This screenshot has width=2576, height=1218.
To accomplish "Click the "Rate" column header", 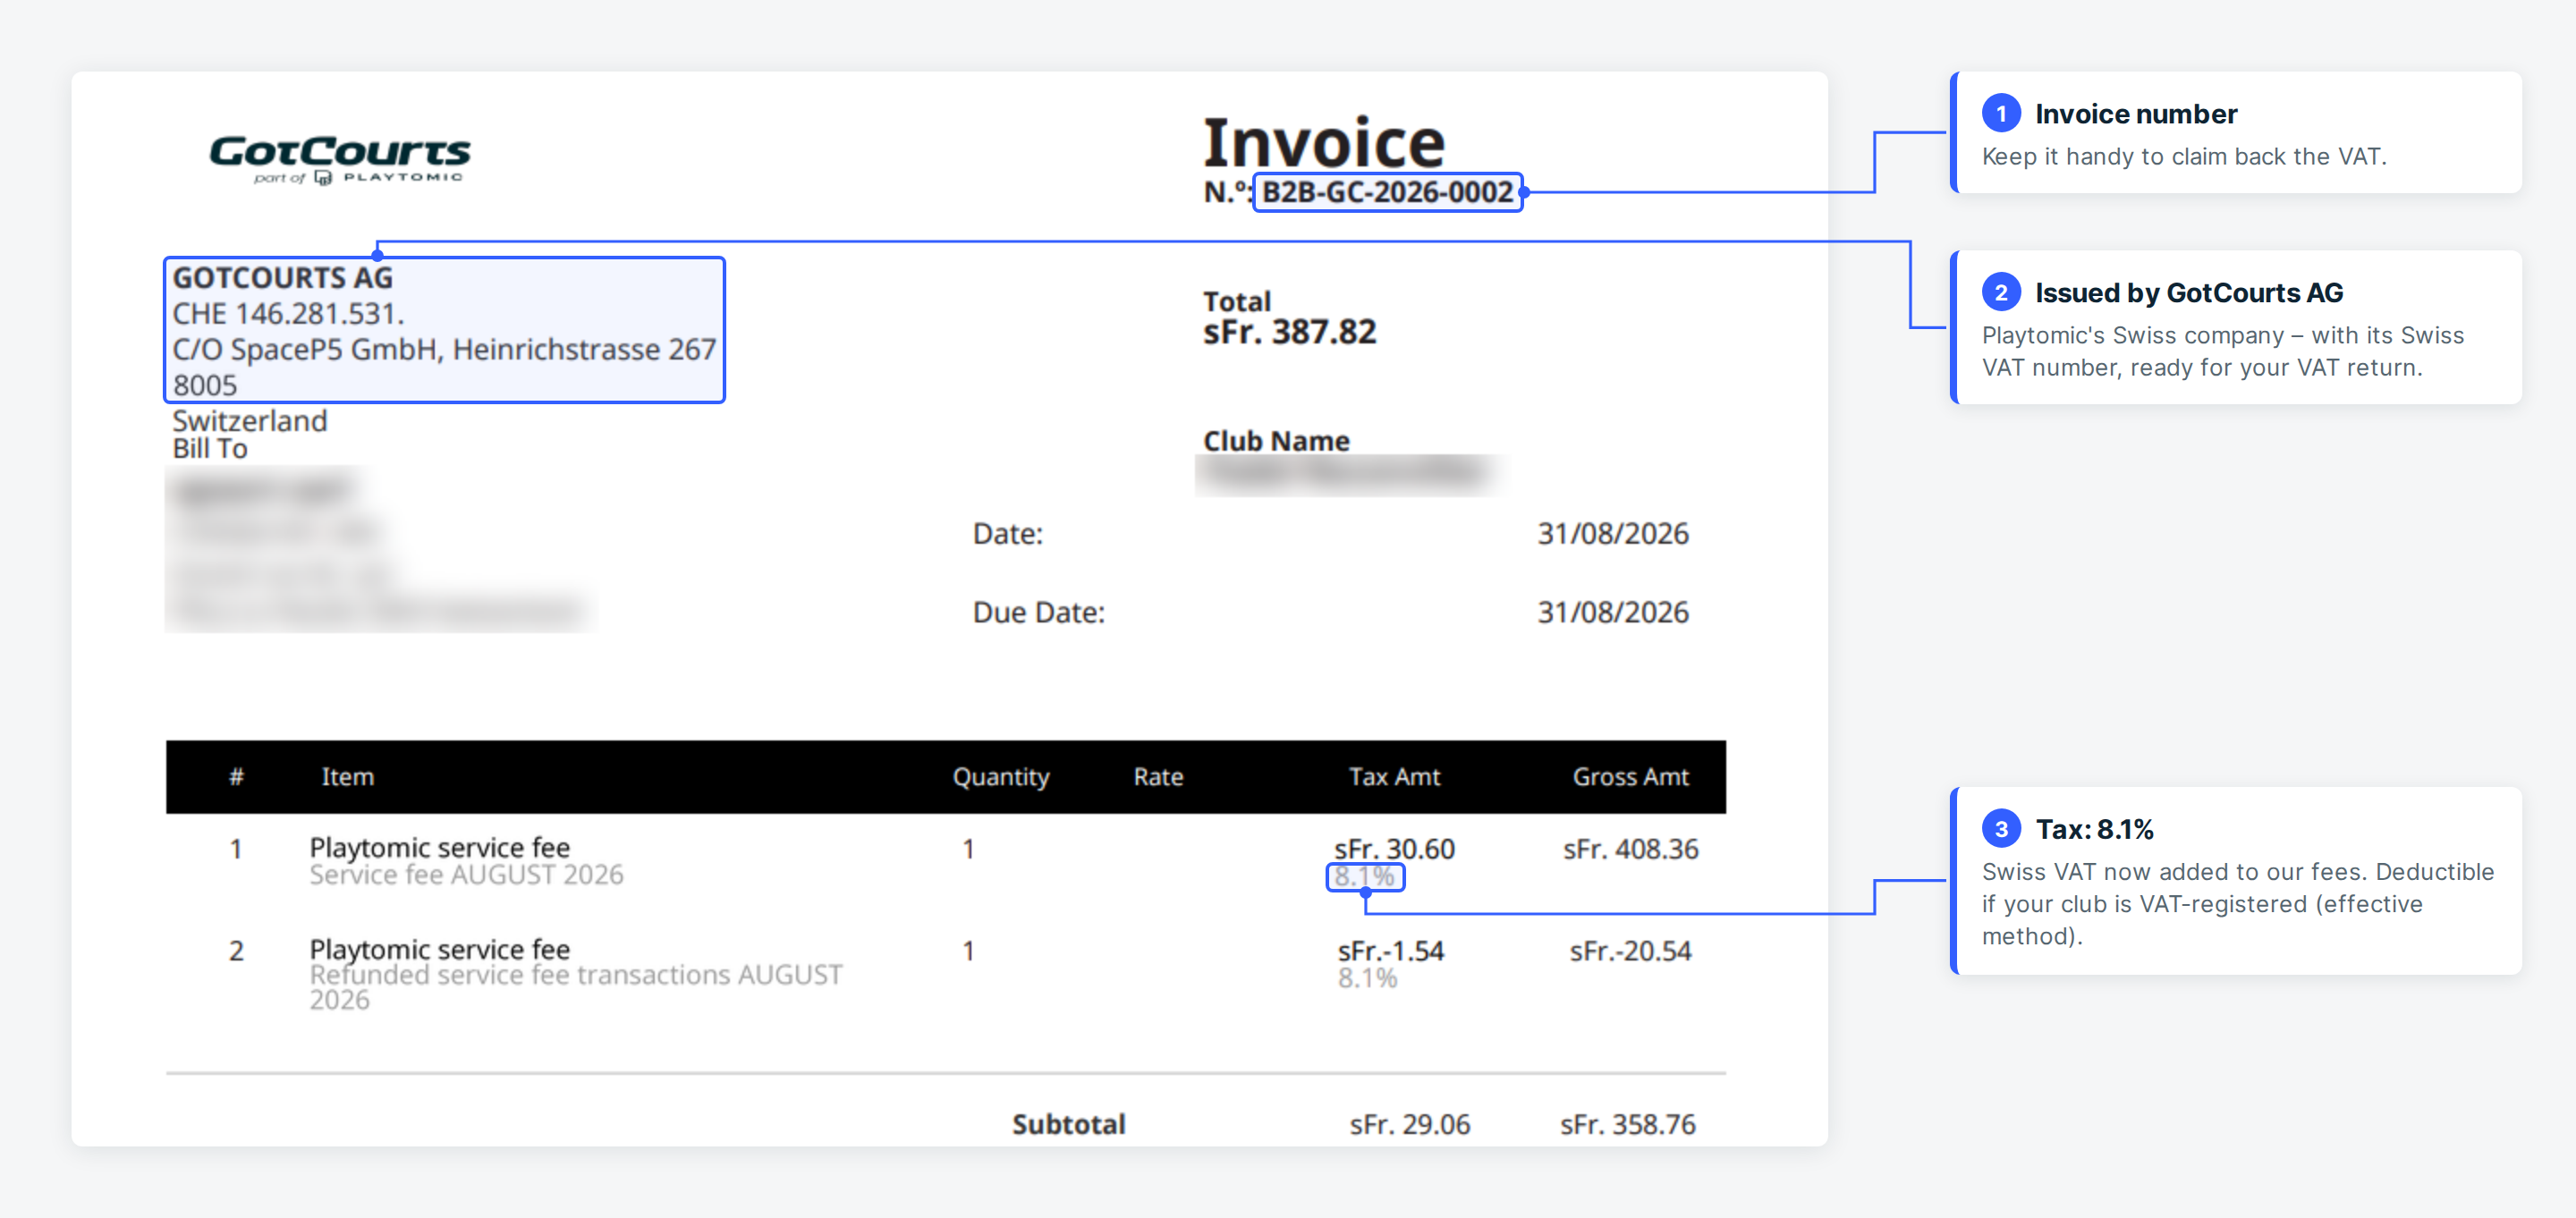I will [x=1158, y=777].
